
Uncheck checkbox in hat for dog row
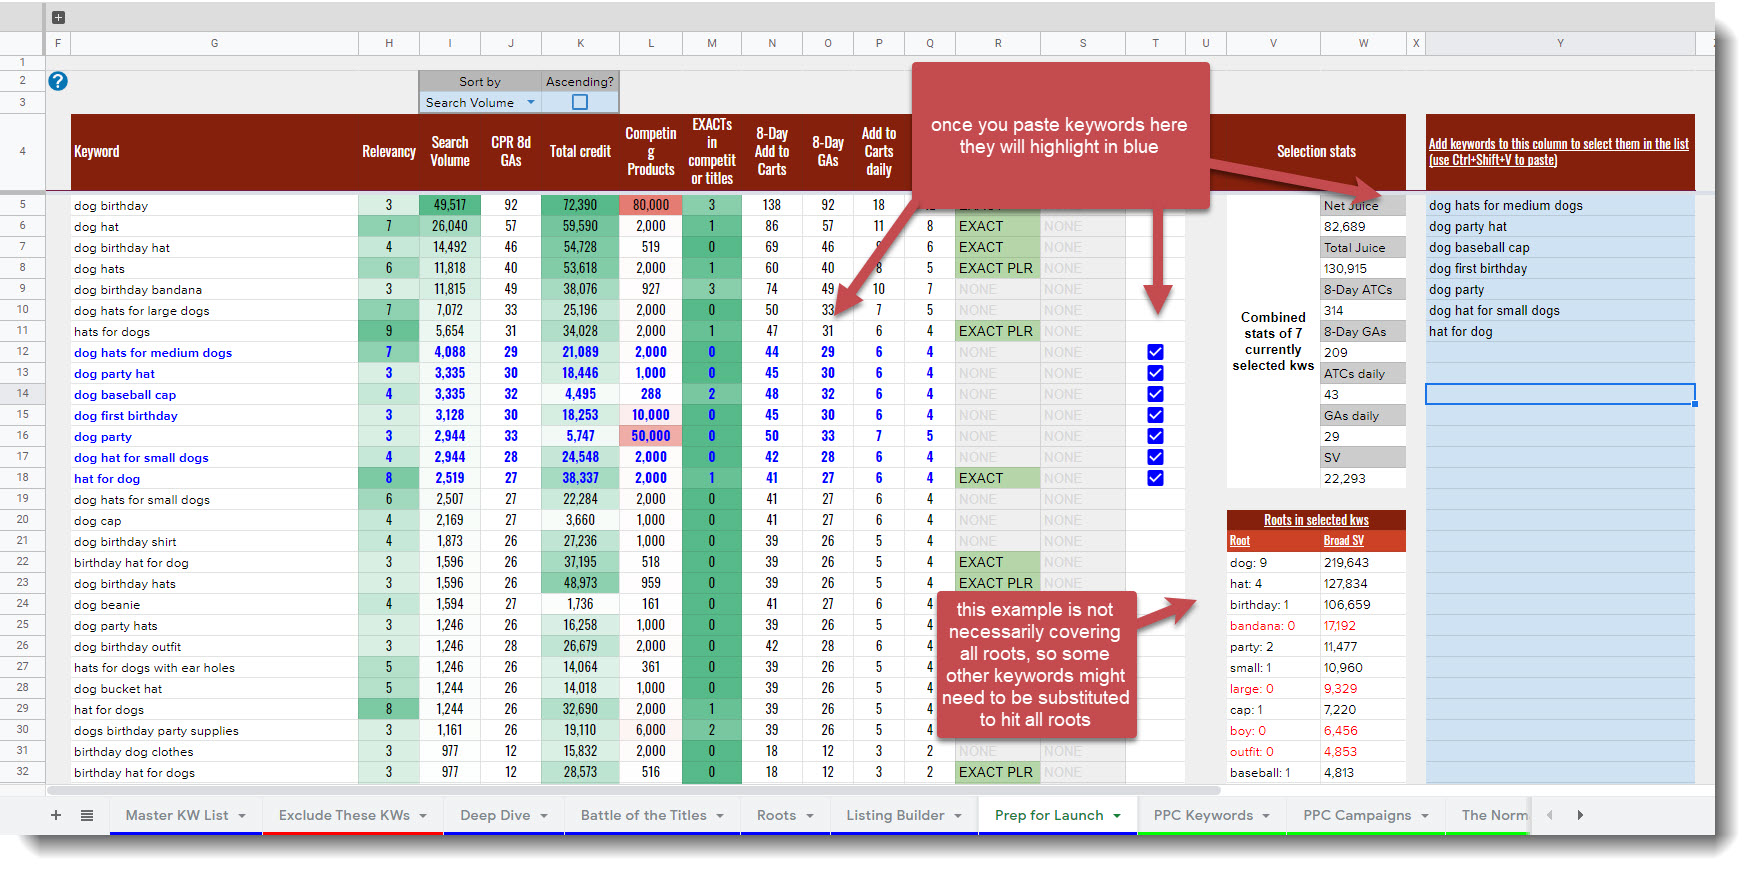1155,478
